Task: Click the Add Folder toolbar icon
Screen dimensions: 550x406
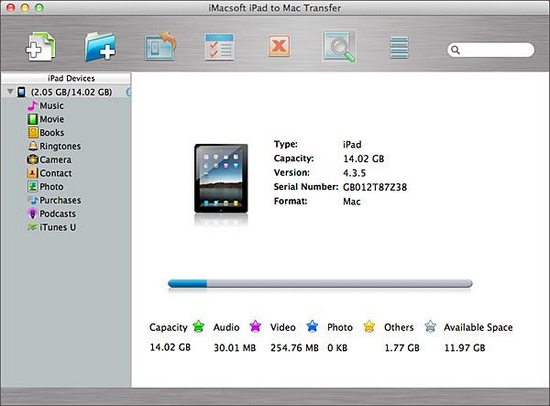Action: pyautogui.click(x=100, y=47)
